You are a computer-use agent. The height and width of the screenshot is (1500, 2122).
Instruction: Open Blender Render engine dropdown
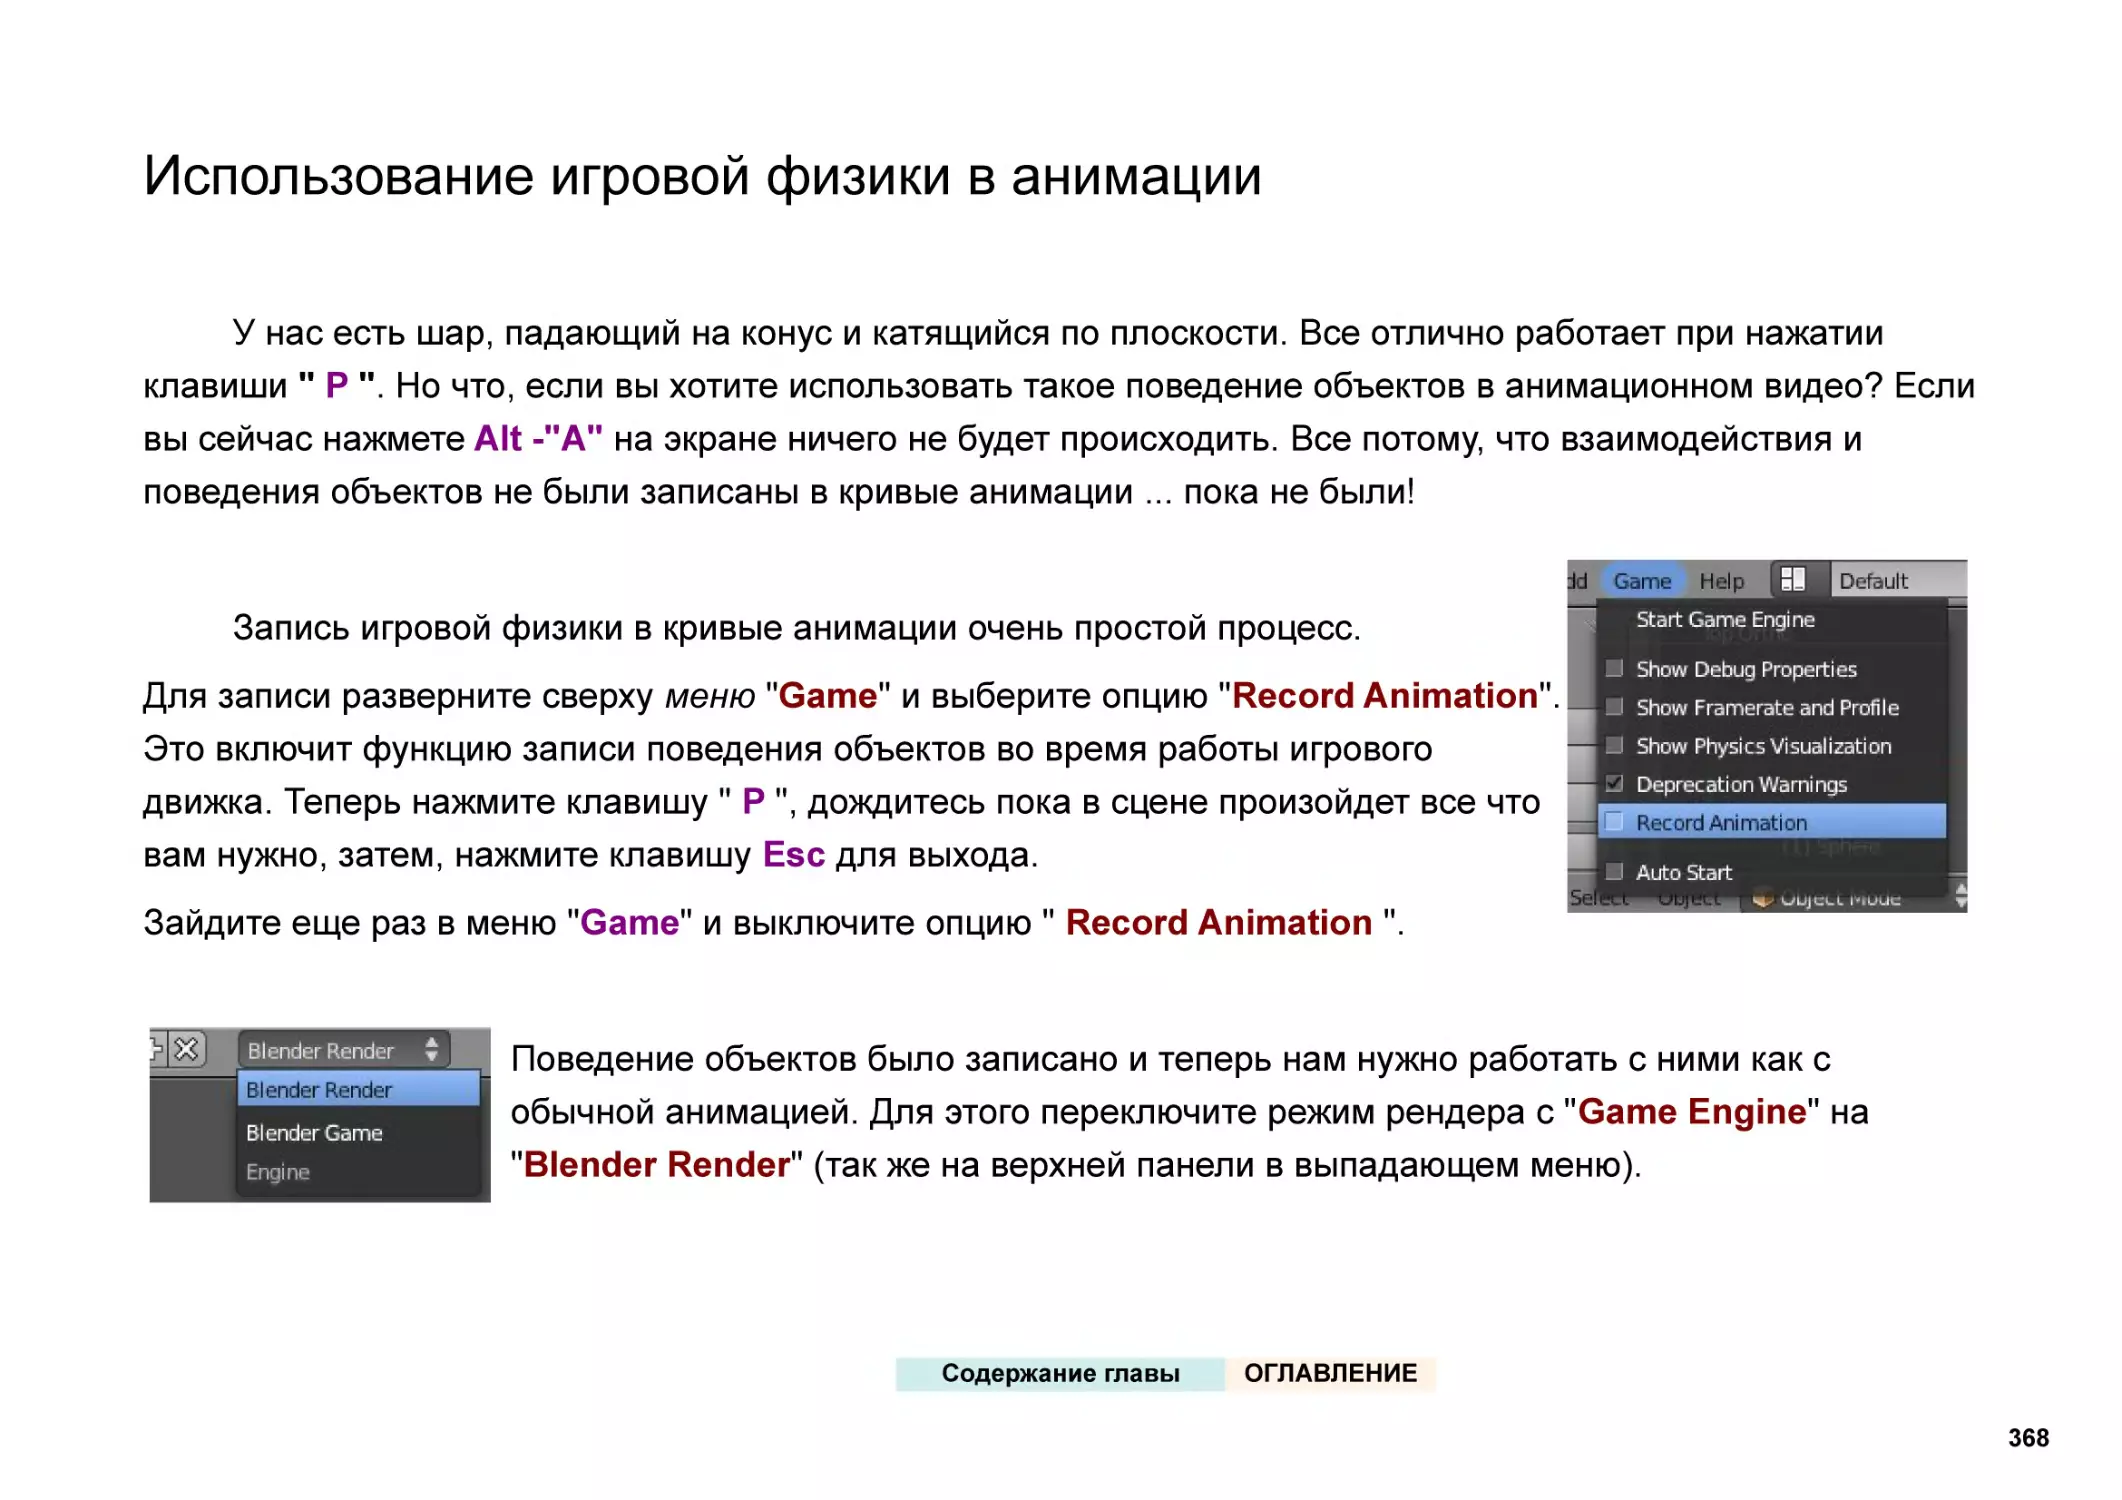click(x=343, y=1050)
